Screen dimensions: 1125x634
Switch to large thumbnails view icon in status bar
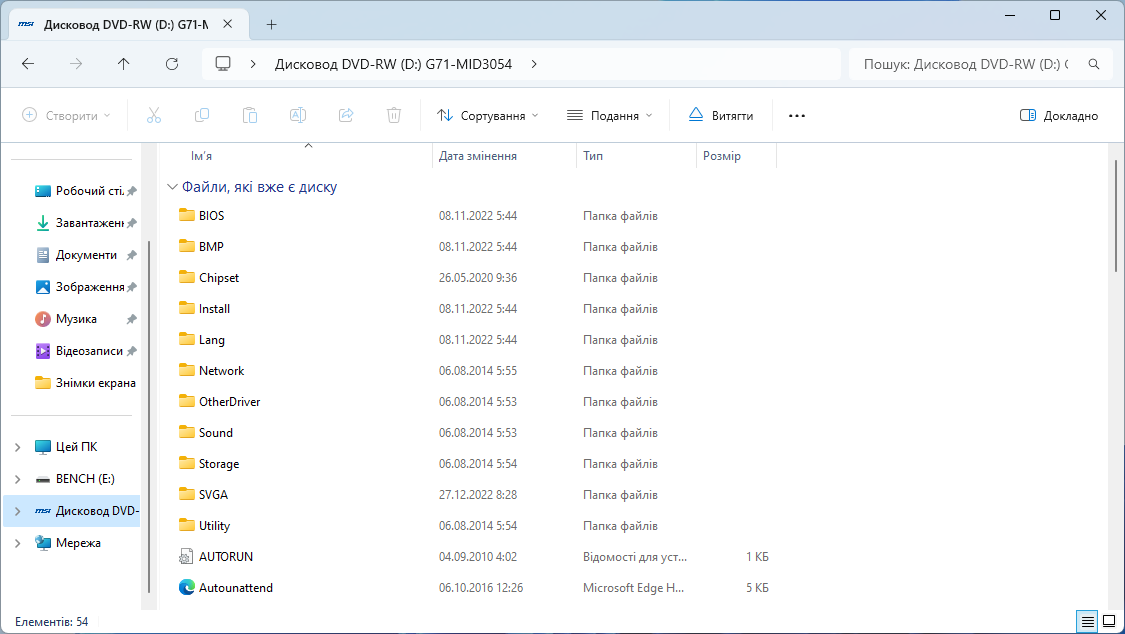click(1108, 622)
